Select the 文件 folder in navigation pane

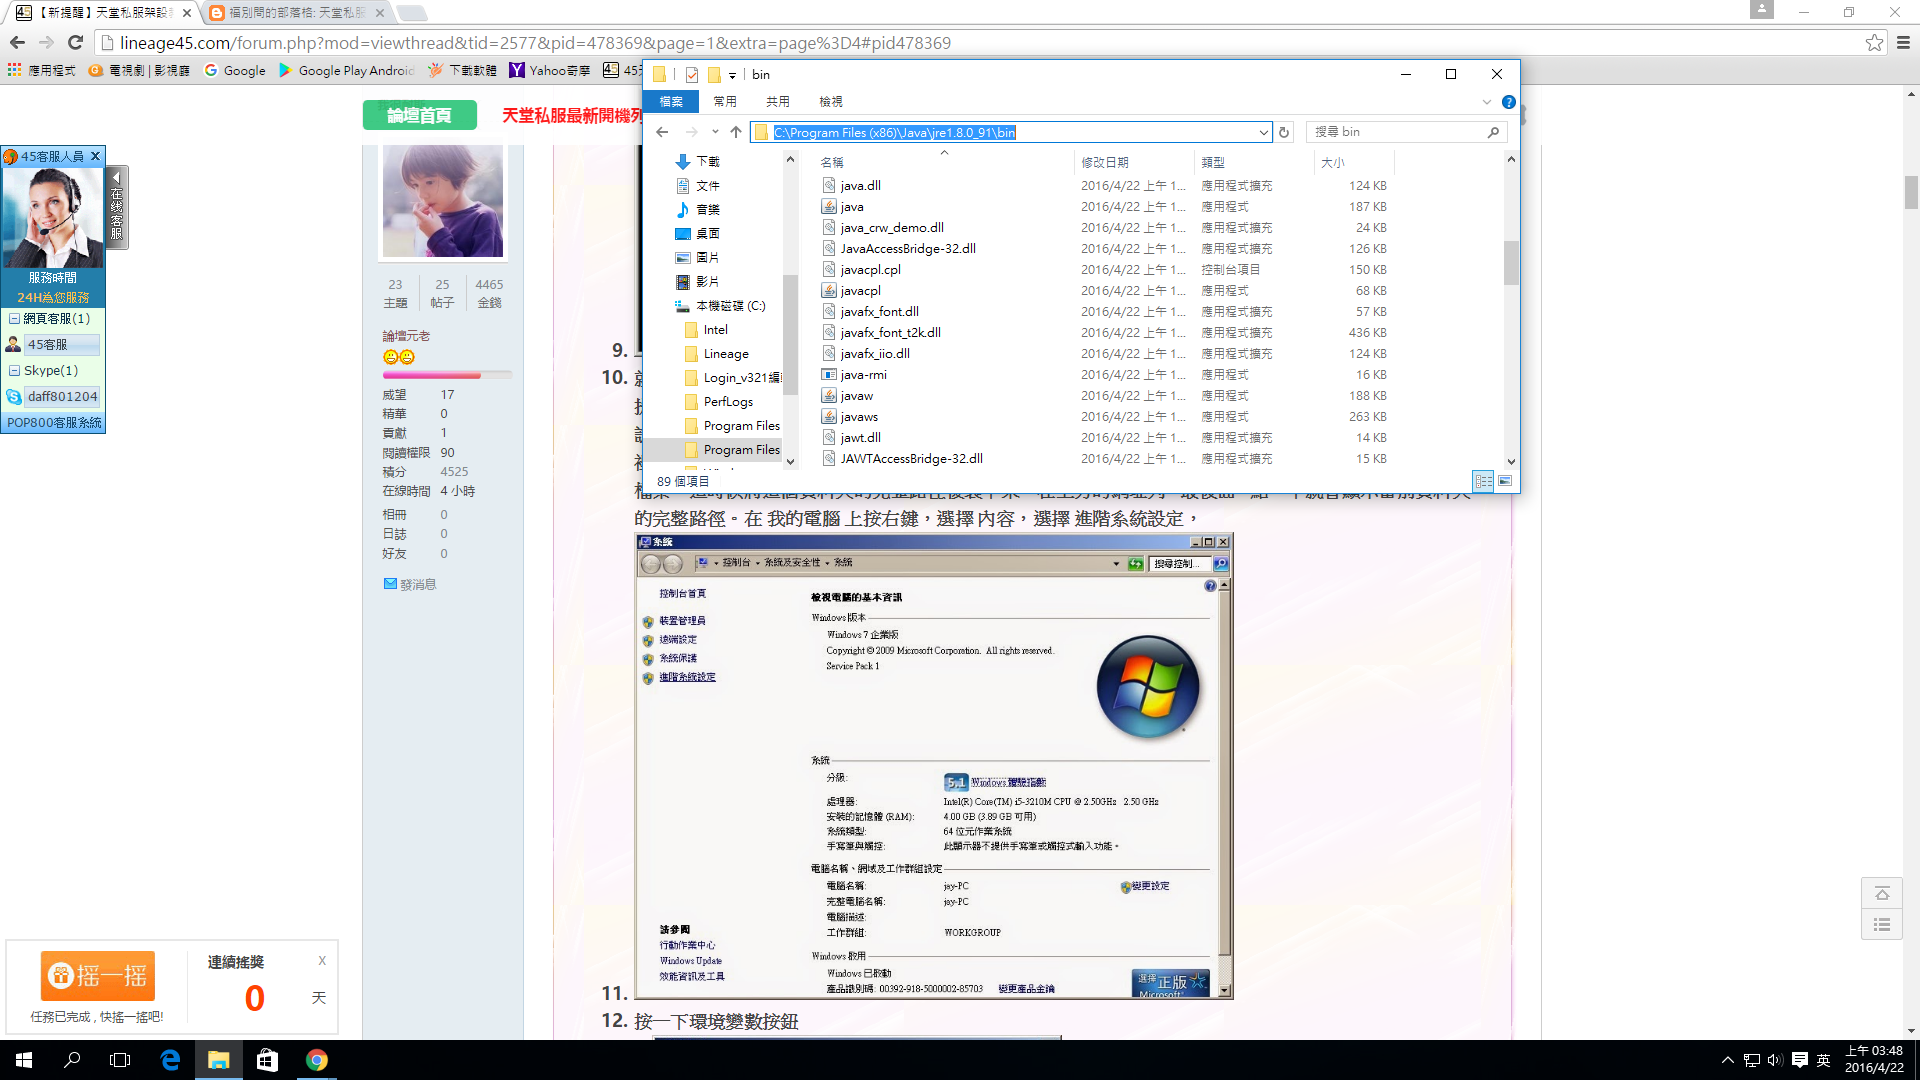(708, 186)
